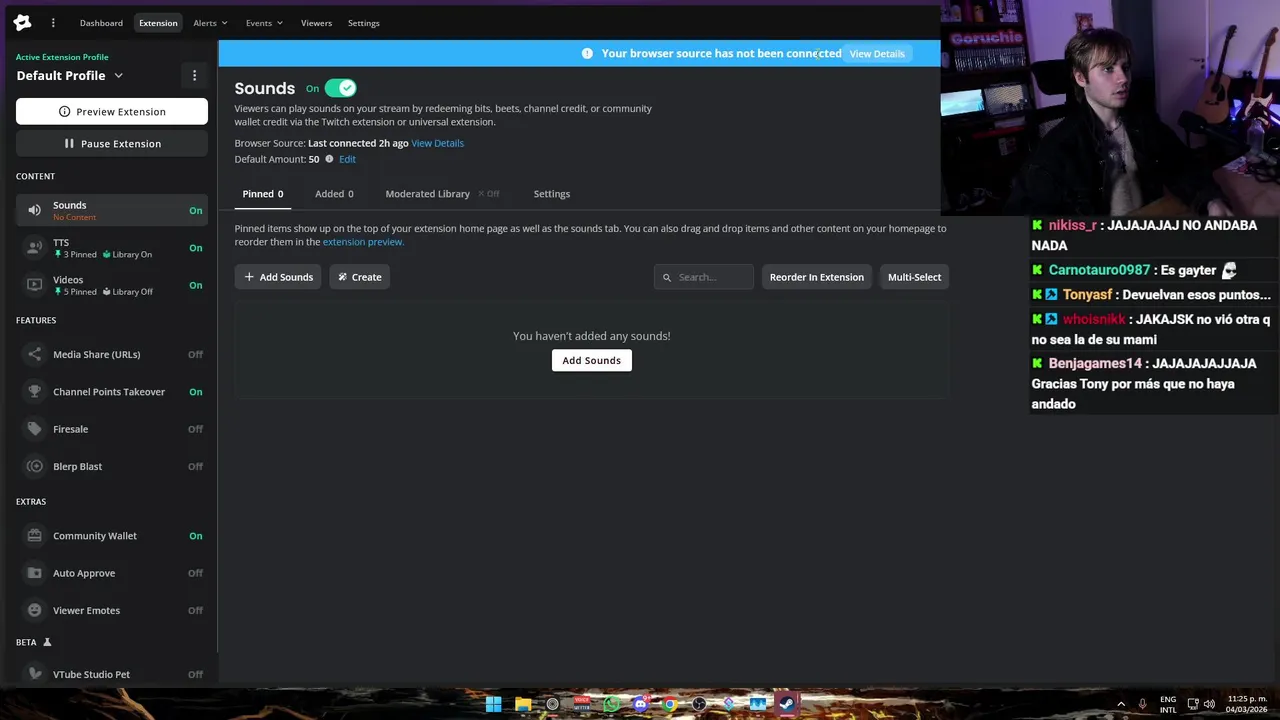Screen dimensions: 1280x720
Task: Click the info icon beside Default Amount
Action: (x=329, y=159)
